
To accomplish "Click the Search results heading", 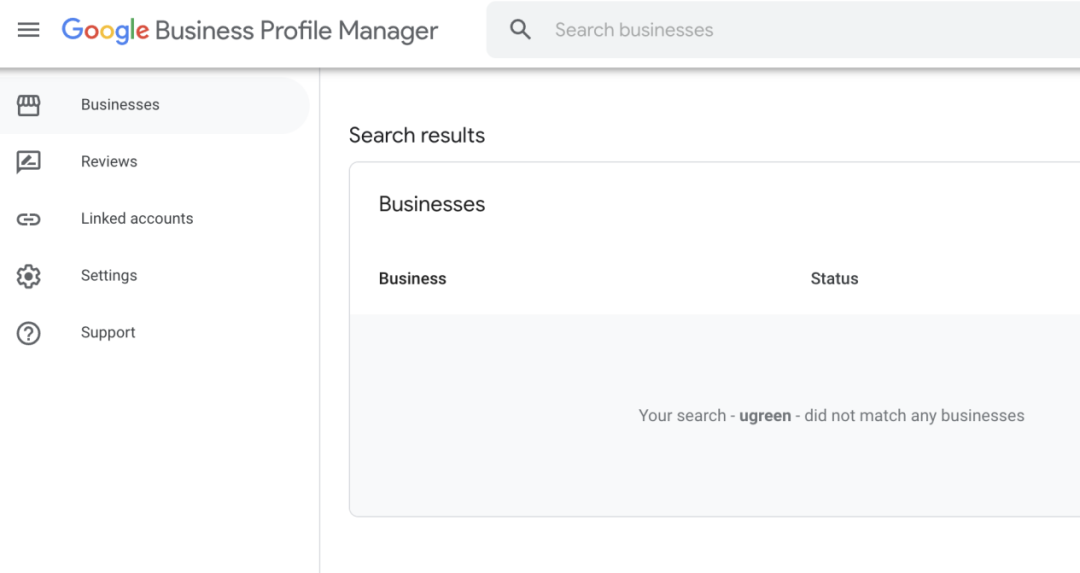I will (x=417, y=135).
